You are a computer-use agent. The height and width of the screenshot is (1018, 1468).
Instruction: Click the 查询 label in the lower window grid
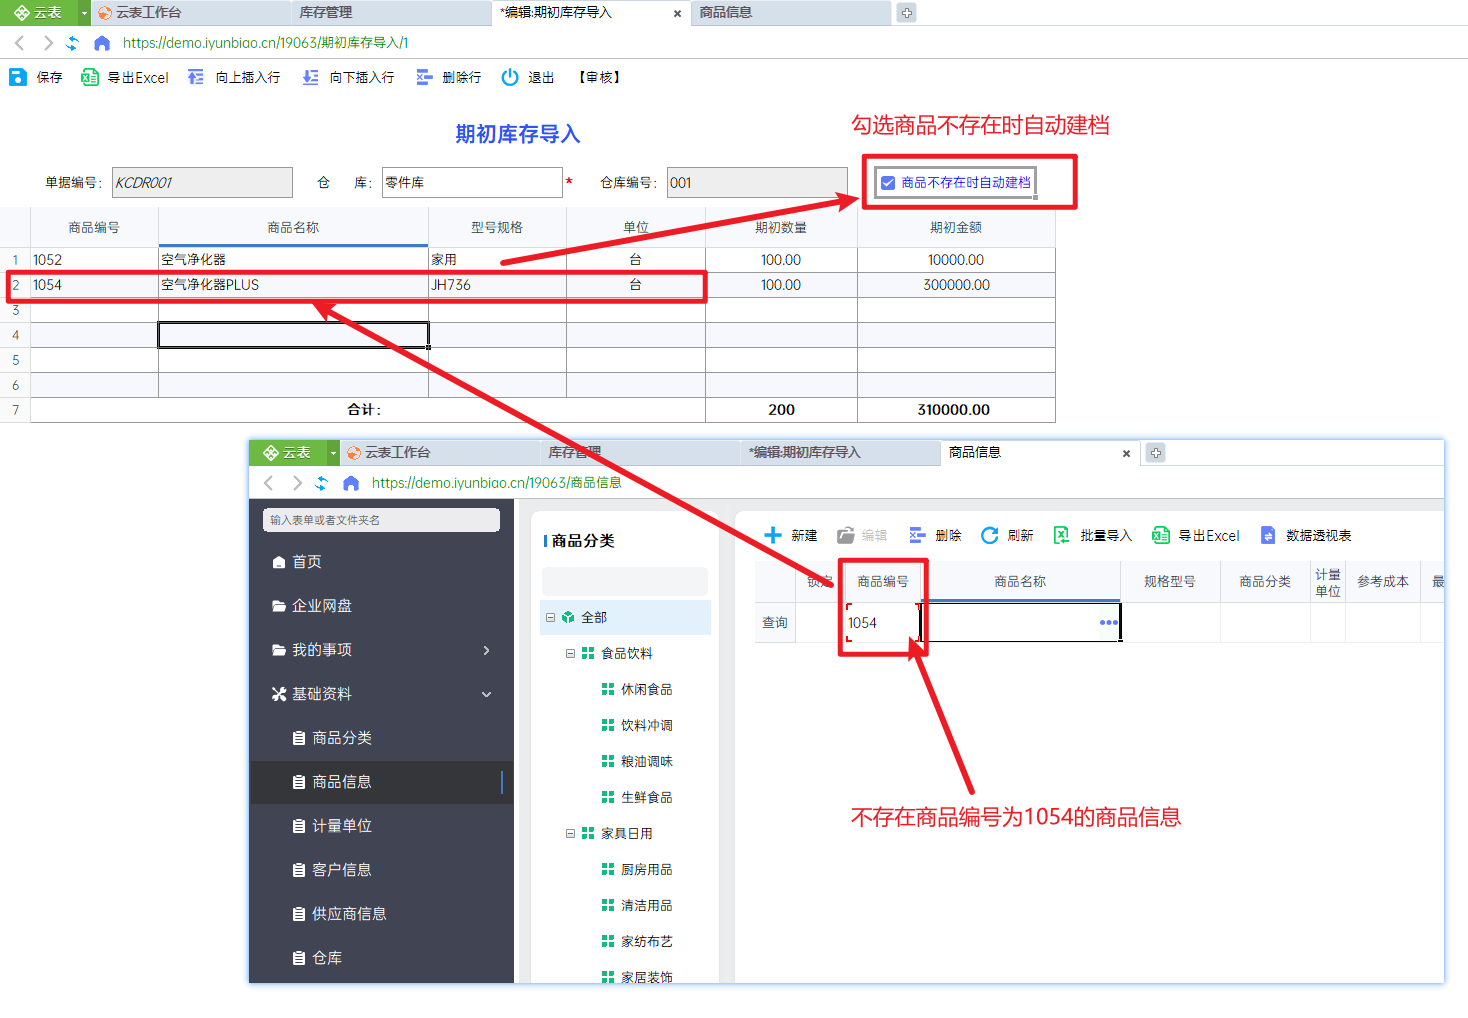[775, 622]
